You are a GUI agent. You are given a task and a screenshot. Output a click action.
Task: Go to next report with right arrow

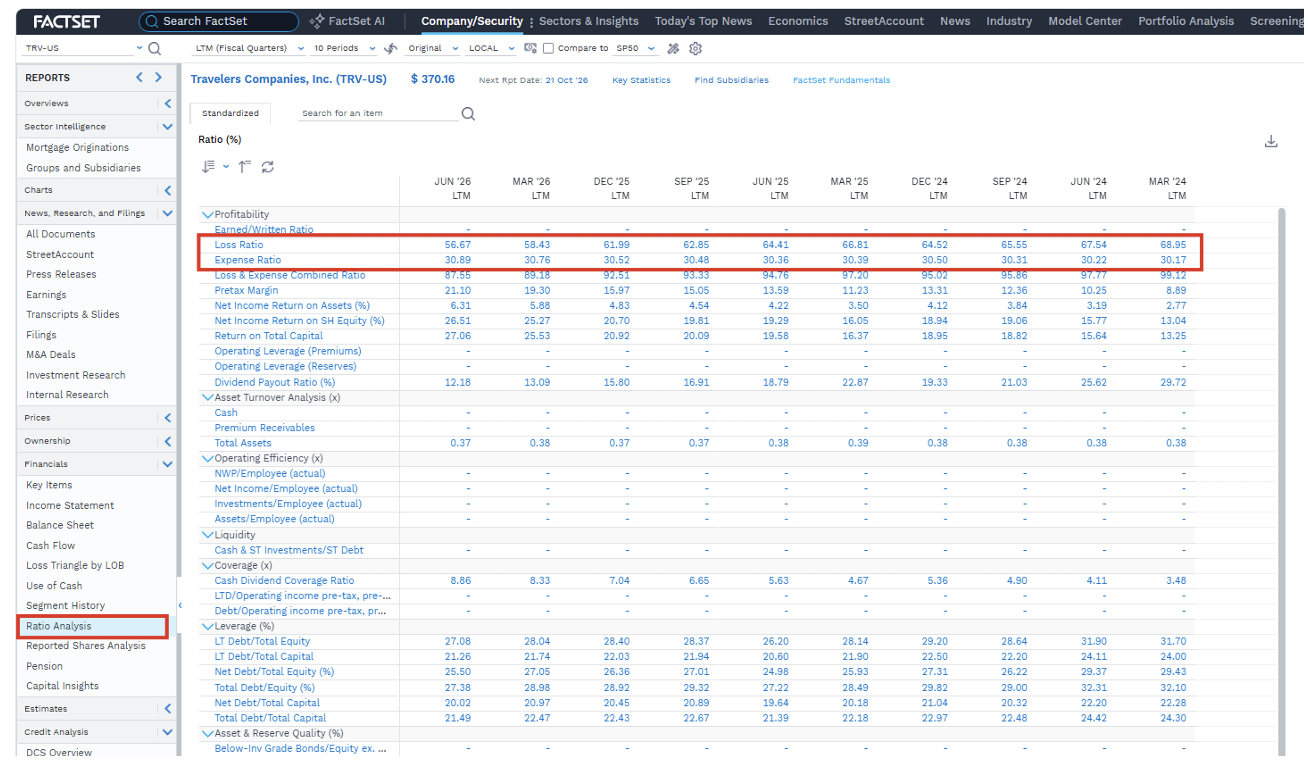[x=158, y=77]
